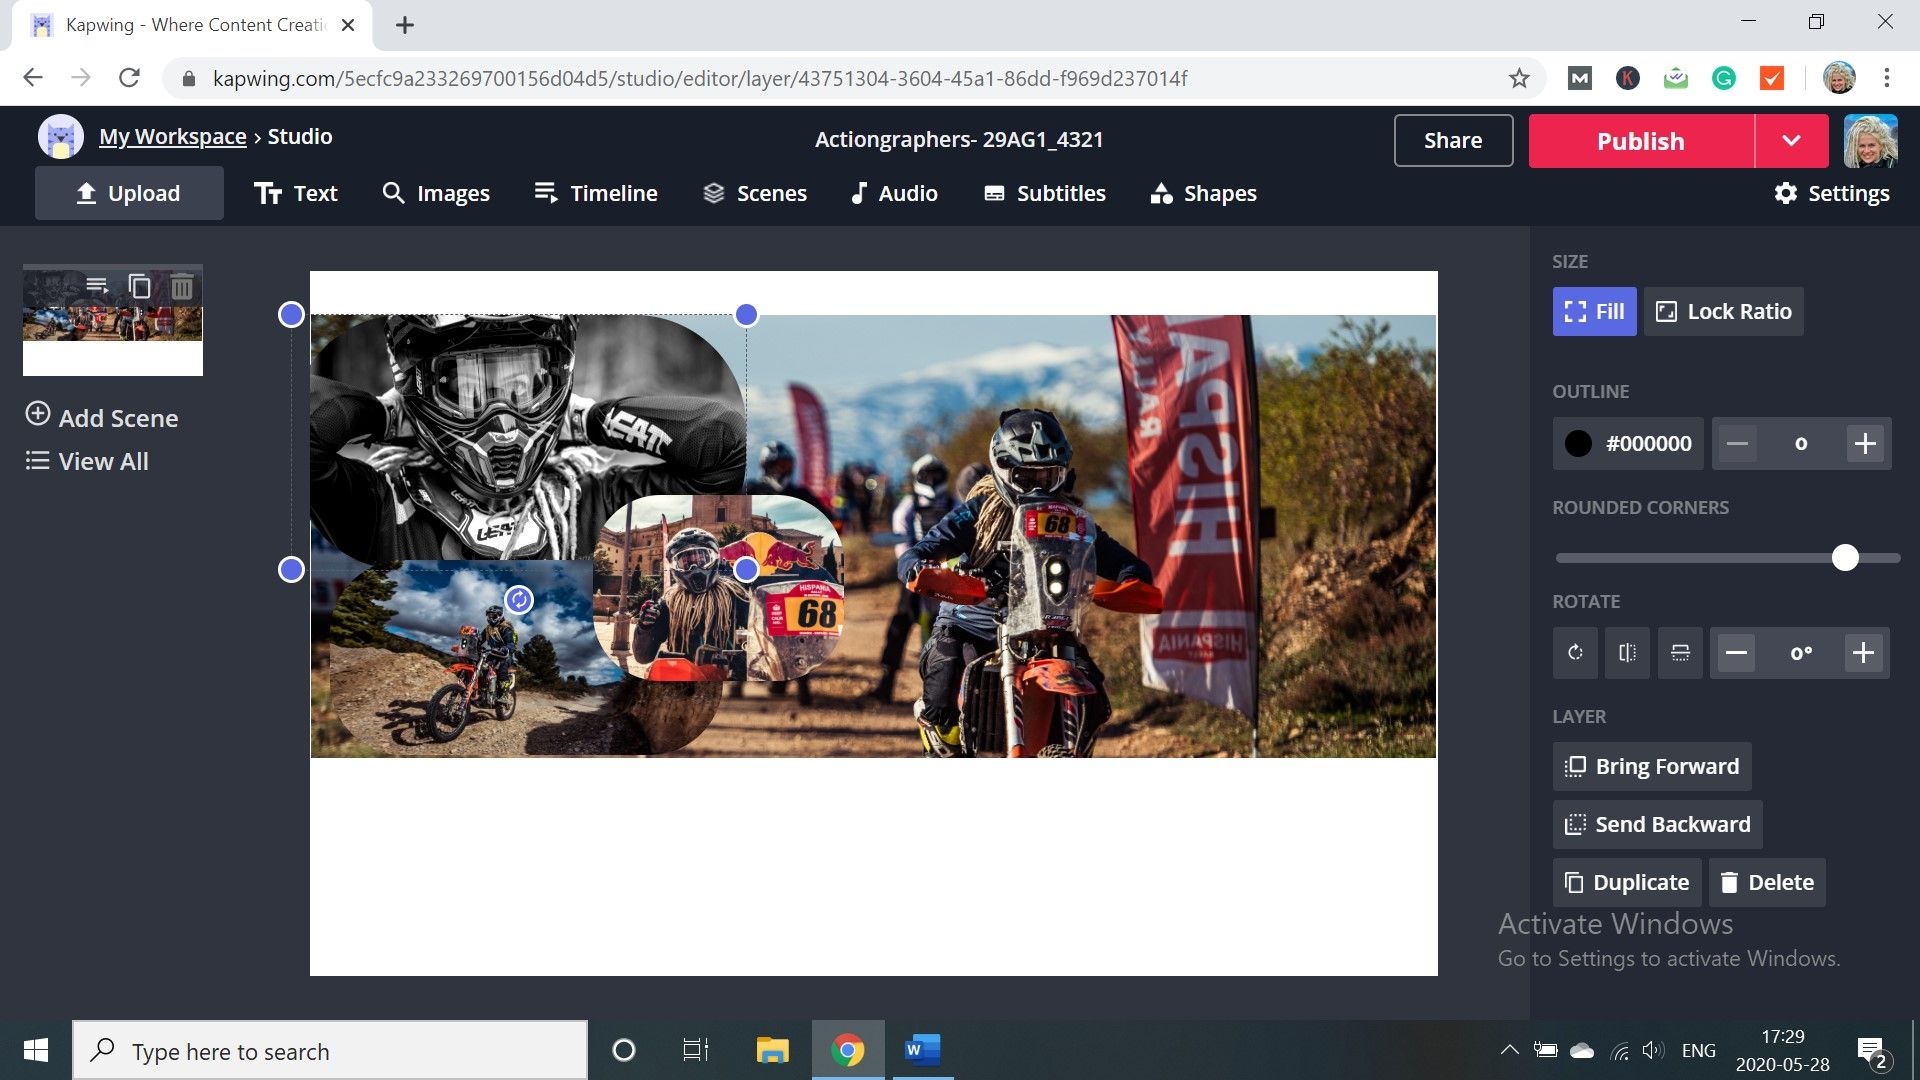This screenshot has height=1080, width=1920.
Task: Bookmark this page with the star icon
Action: 1519,78
